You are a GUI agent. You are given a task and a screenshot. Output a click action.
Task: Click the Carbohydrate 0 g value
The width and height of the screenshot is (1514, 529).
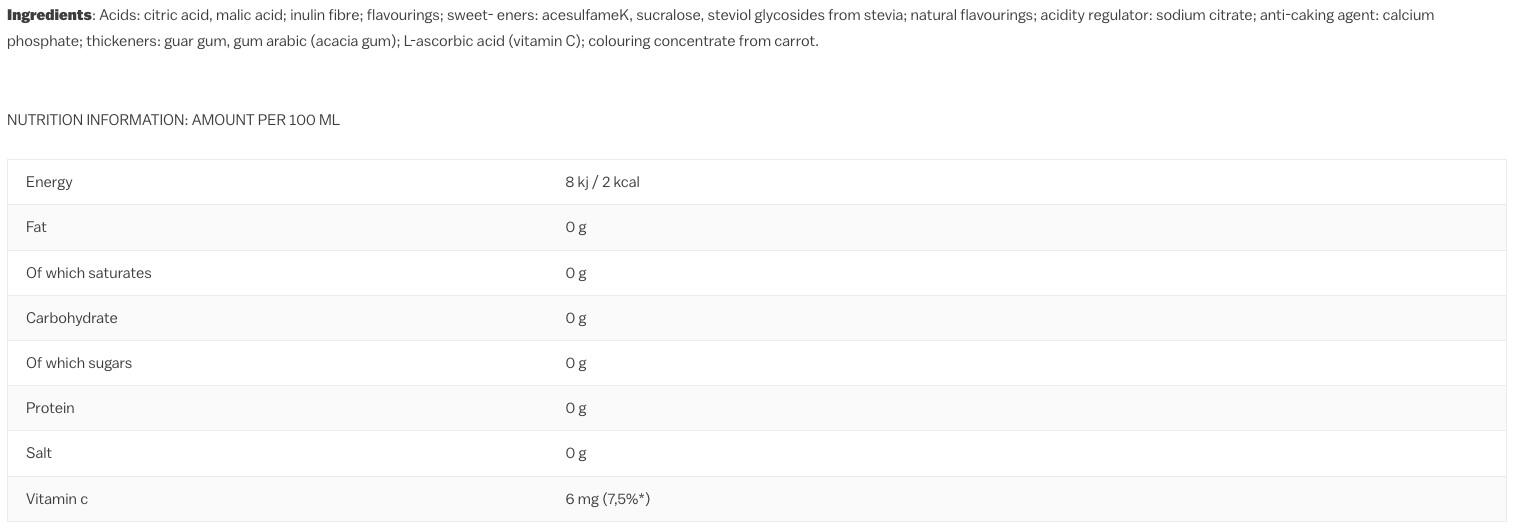click(x=576, y=318)
